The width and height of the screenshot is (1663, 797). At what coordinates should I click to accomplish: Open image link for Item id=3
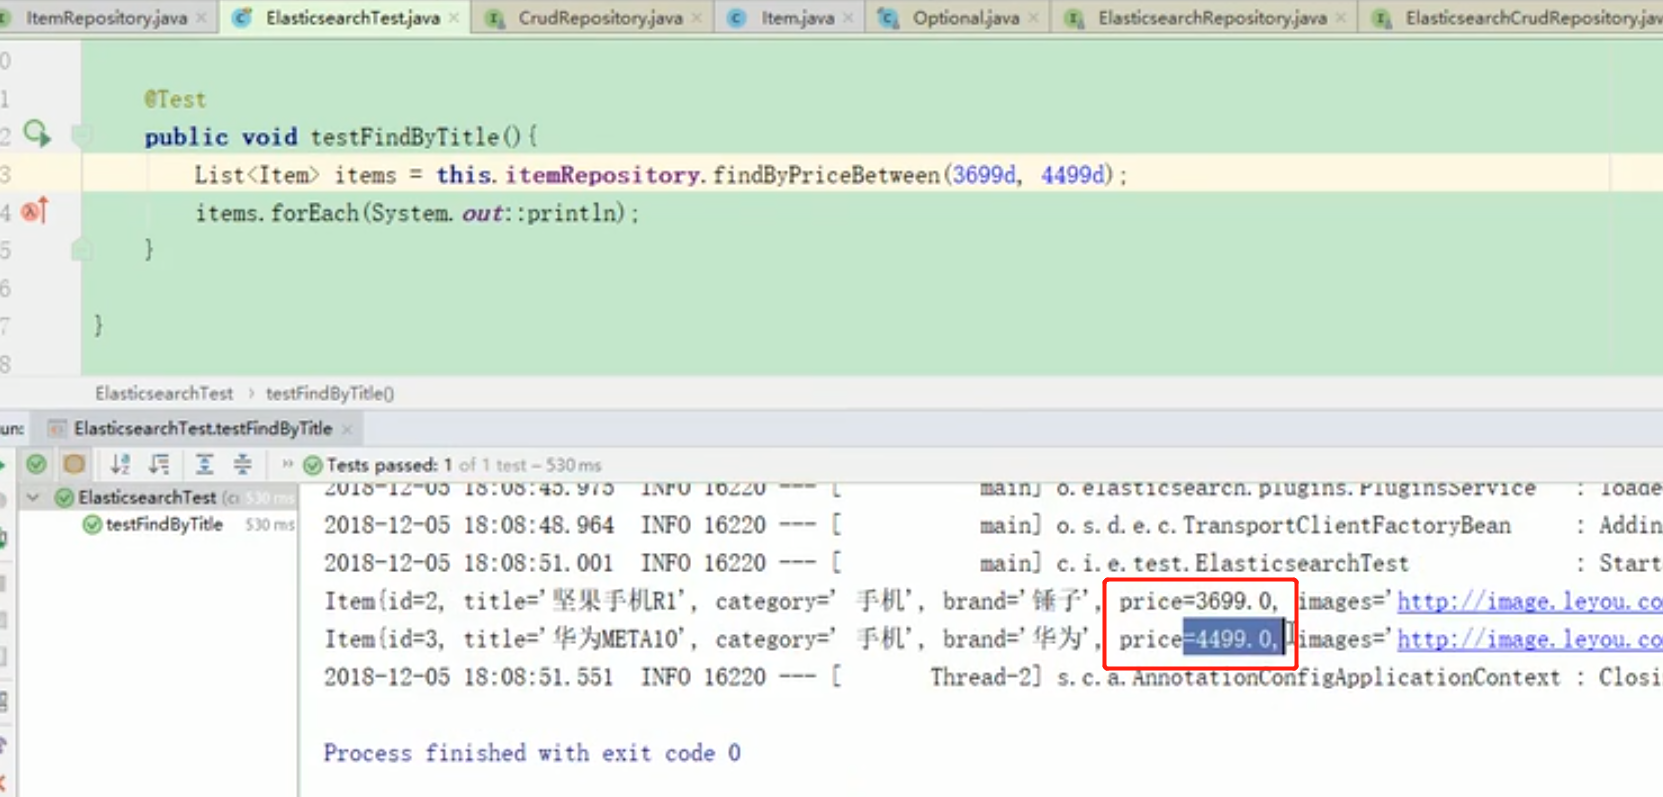pyautogui.click(x=1529, y=639)
